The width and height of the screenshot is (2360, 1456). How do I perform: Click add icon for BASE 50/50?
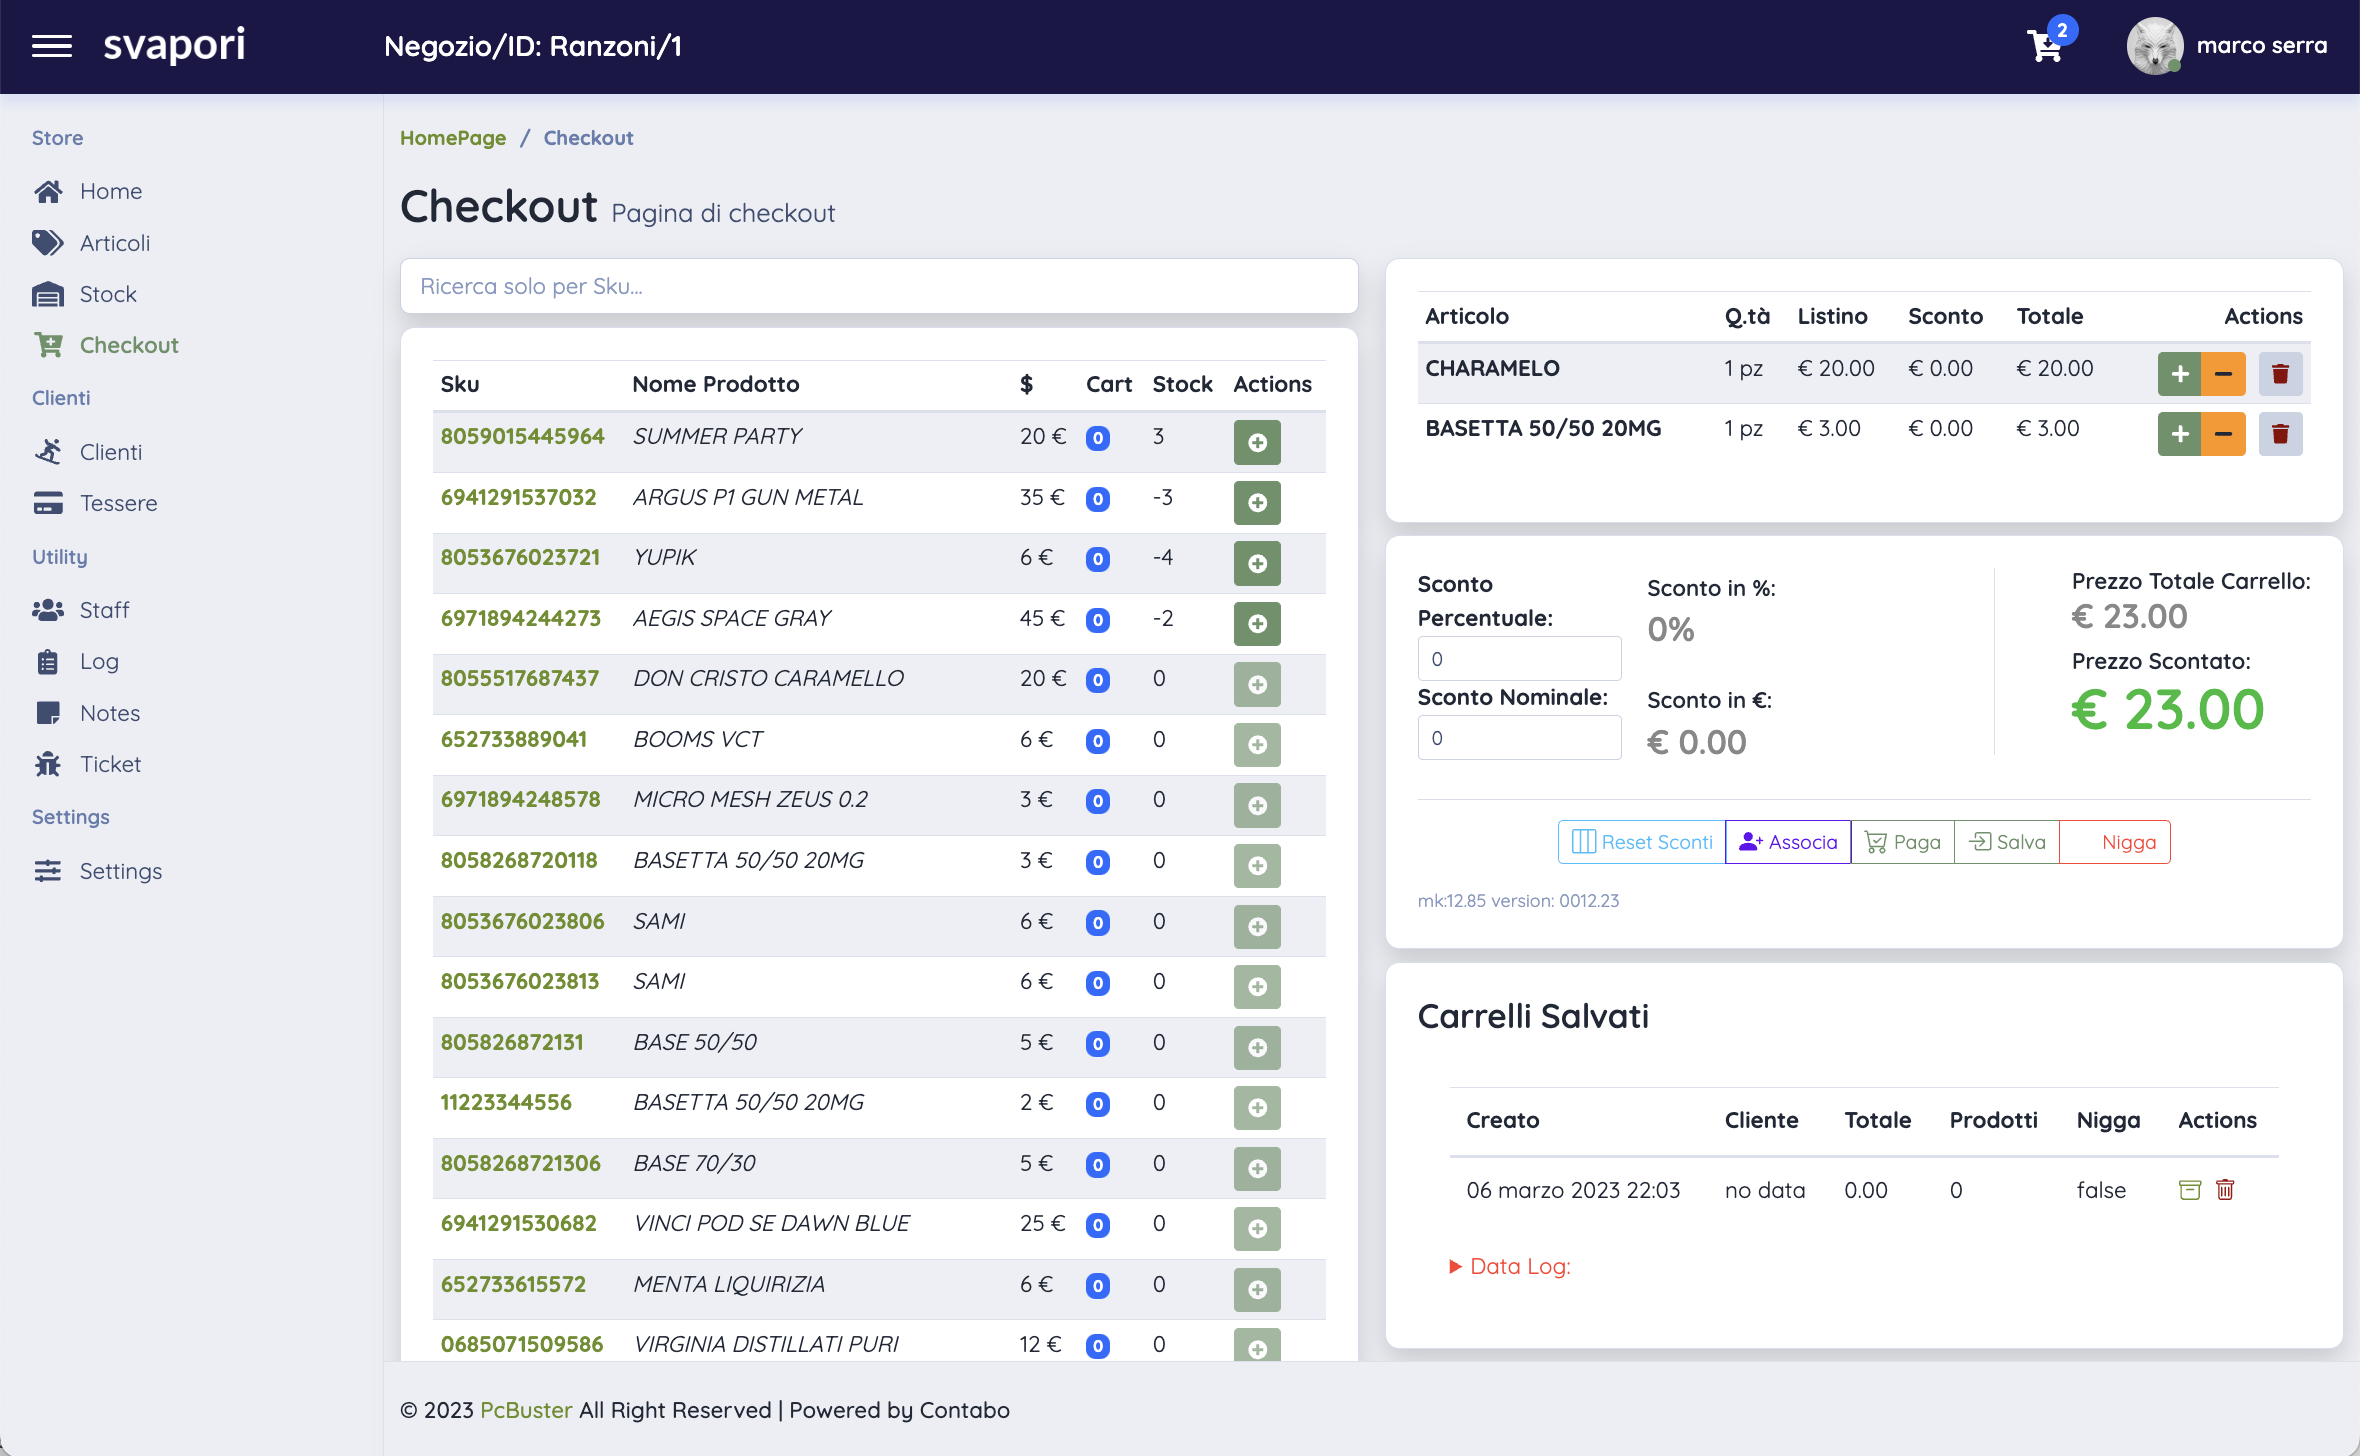tap(1257, 1047)
